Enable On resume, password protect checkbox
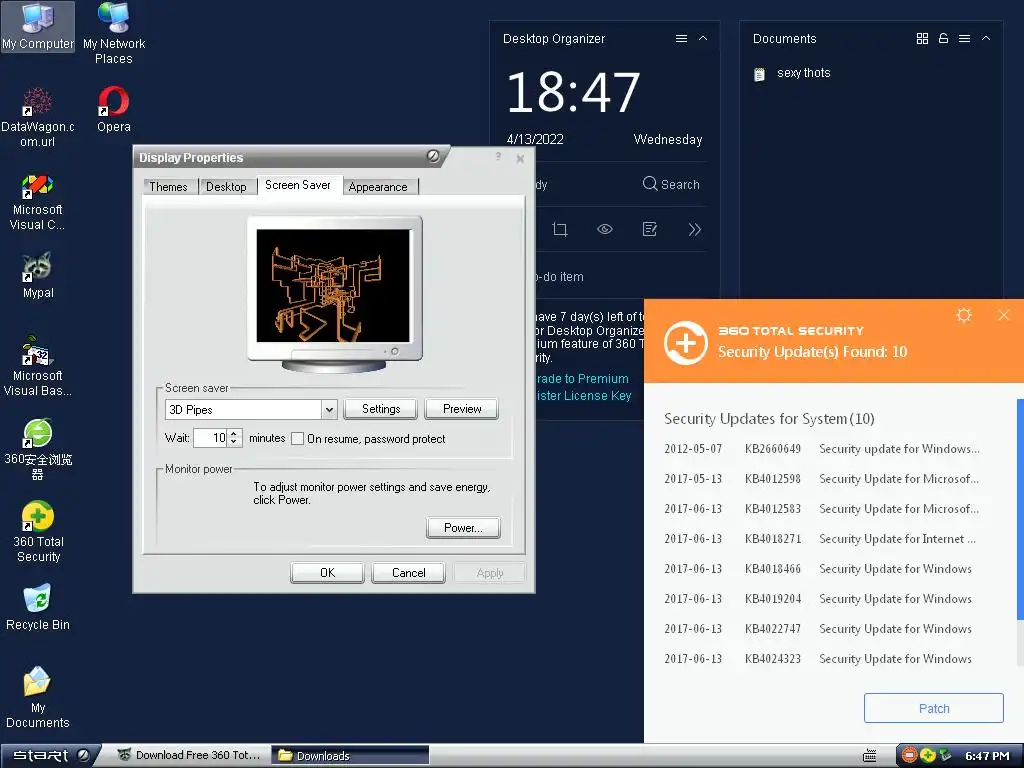This screenshot has height=768, width=1024. (297, 438)
